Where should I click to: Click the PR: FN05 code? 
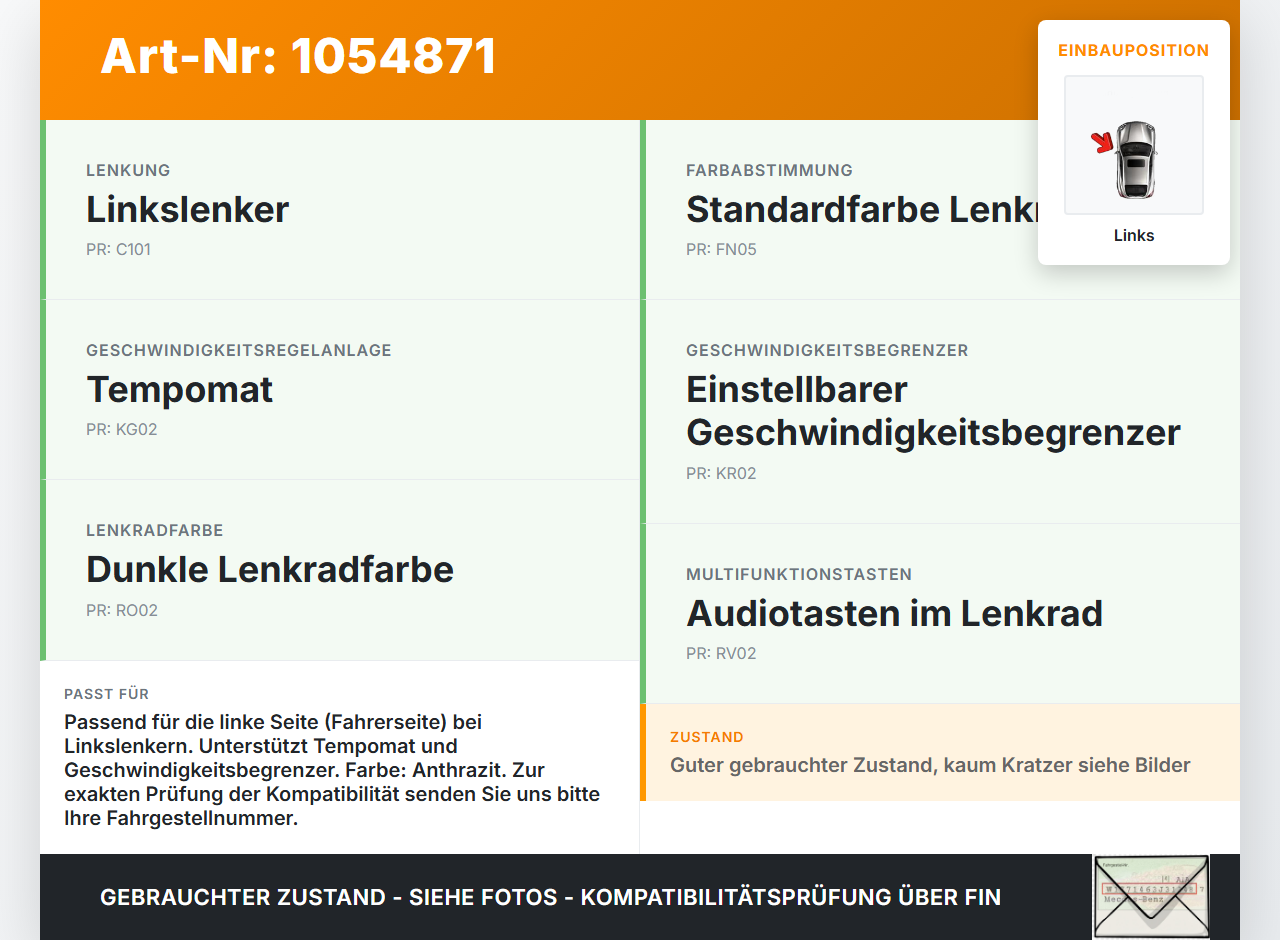click(721, 250)
